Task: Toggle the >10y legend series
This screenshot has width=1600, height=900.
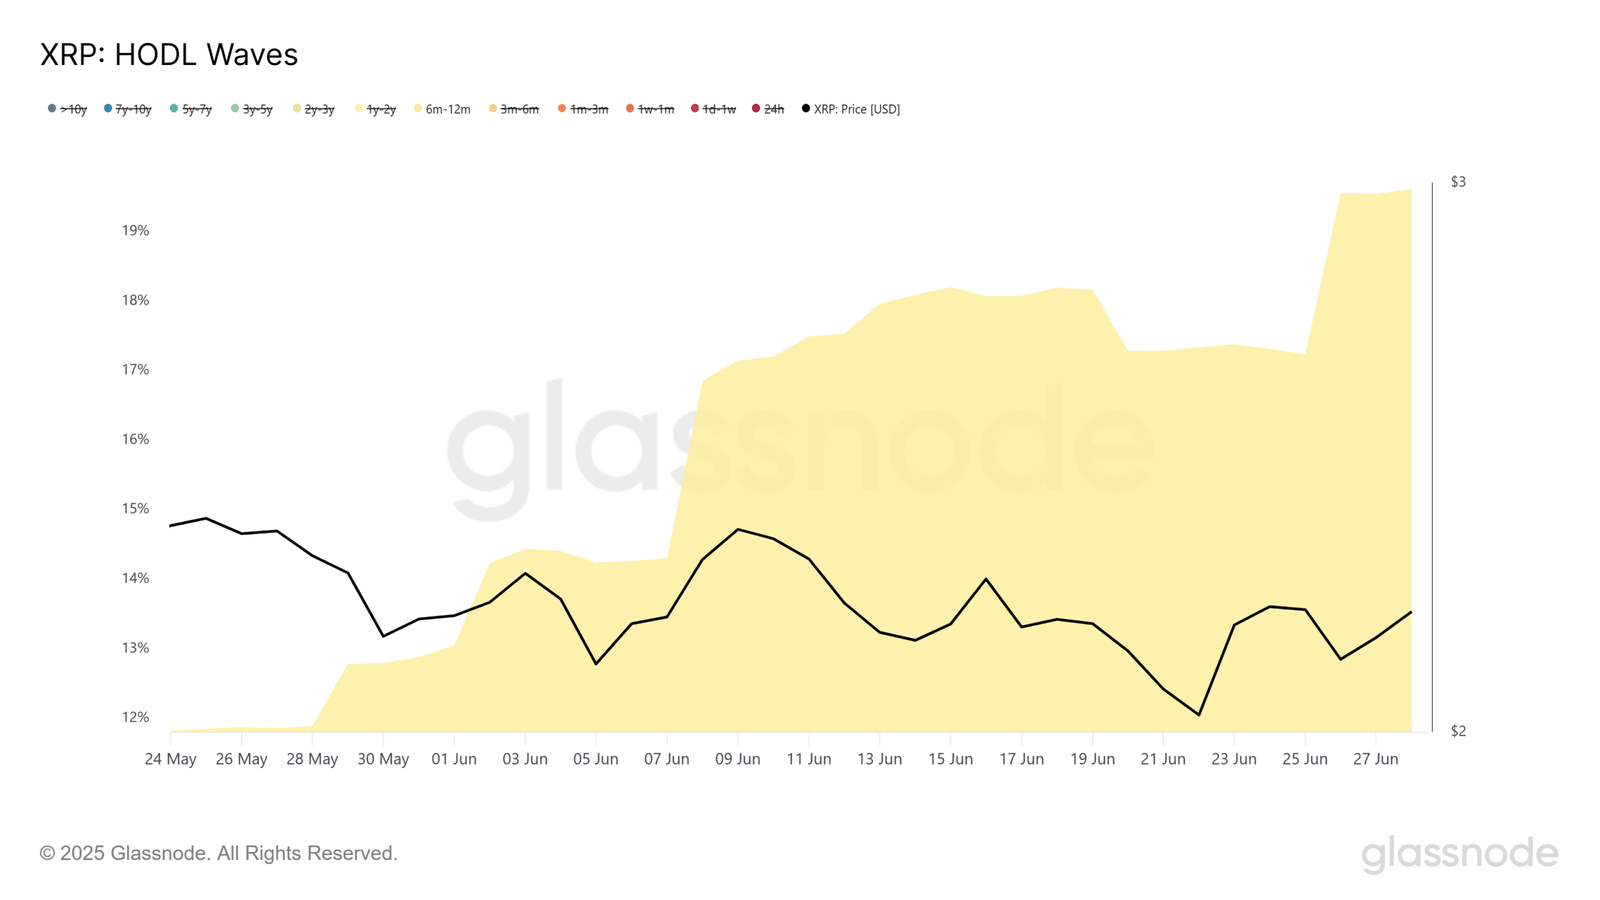Action: (x=67, y=109)
